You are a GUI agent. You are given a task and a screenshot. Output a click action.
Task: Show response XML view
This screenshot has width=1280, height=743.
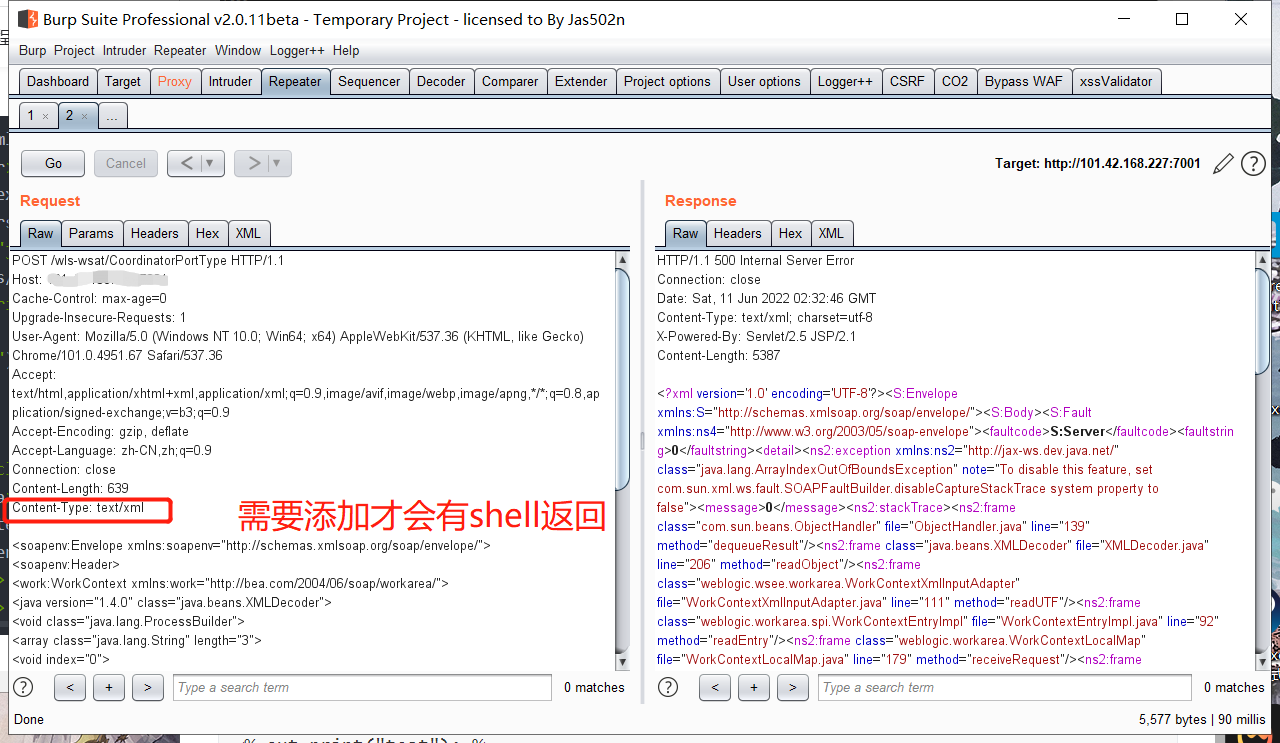click(831, 233)
